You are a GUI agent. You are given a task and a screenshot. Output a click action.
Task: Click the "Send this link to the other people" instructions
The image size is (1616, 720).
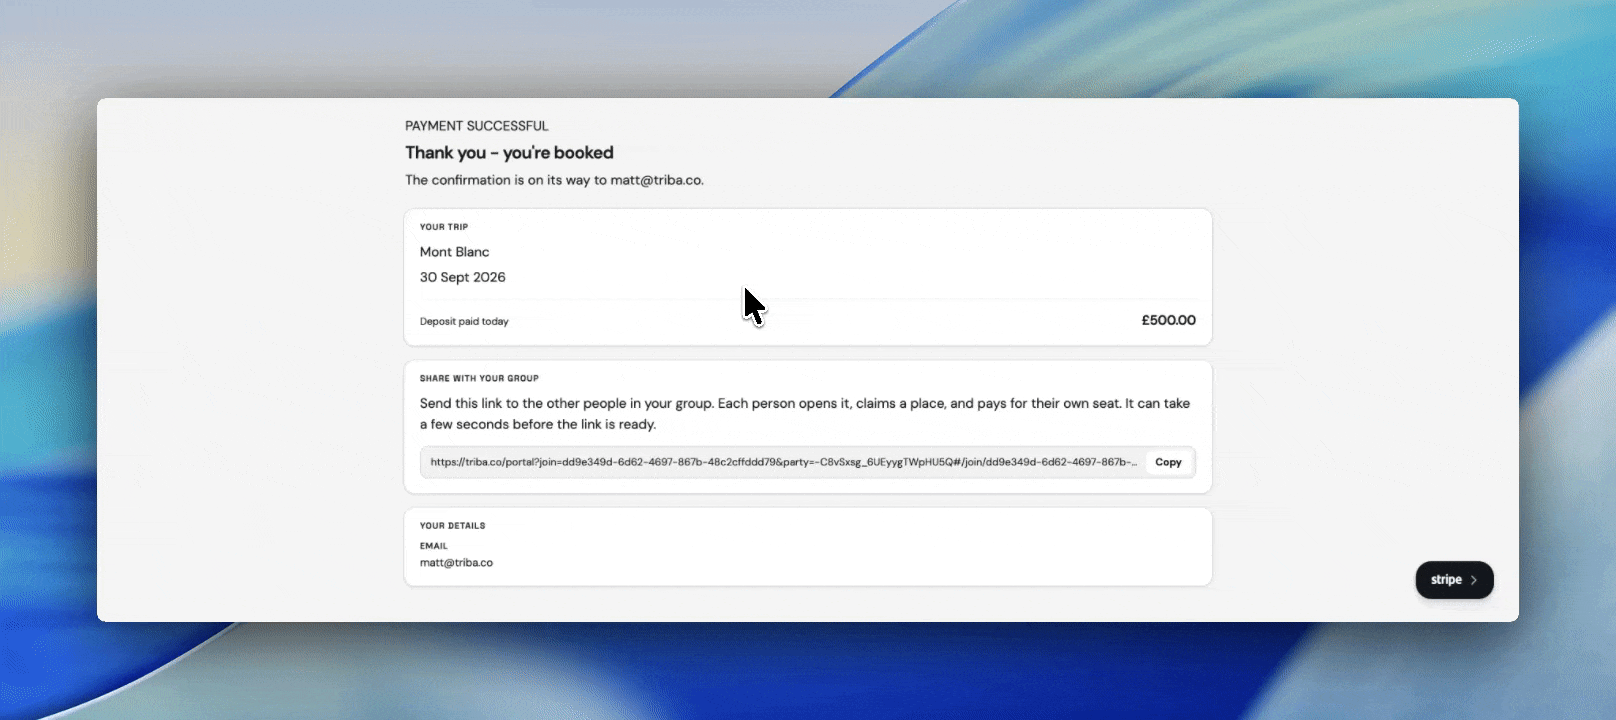click(805, 414)
